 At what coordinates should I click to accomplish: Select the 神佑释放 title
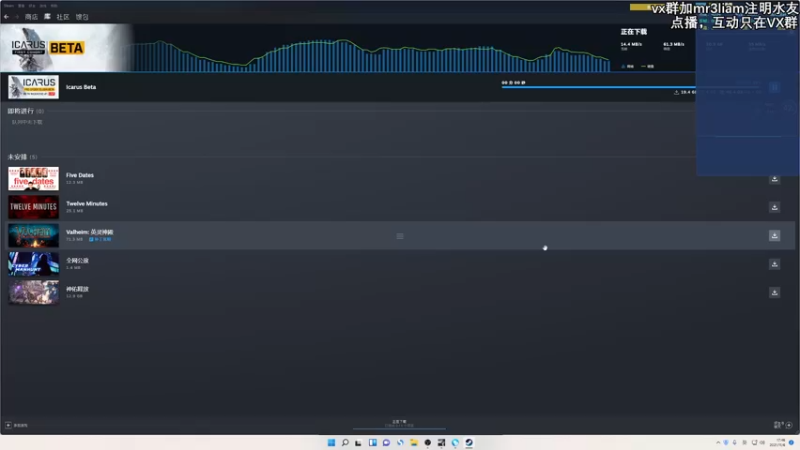[77, 289]
